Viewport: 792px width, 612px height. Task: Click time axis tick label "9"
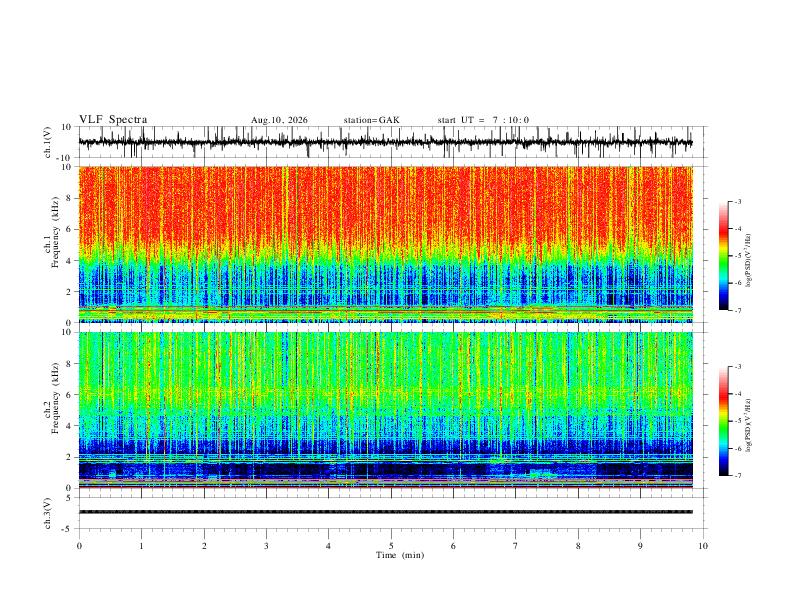pos(640,546)
